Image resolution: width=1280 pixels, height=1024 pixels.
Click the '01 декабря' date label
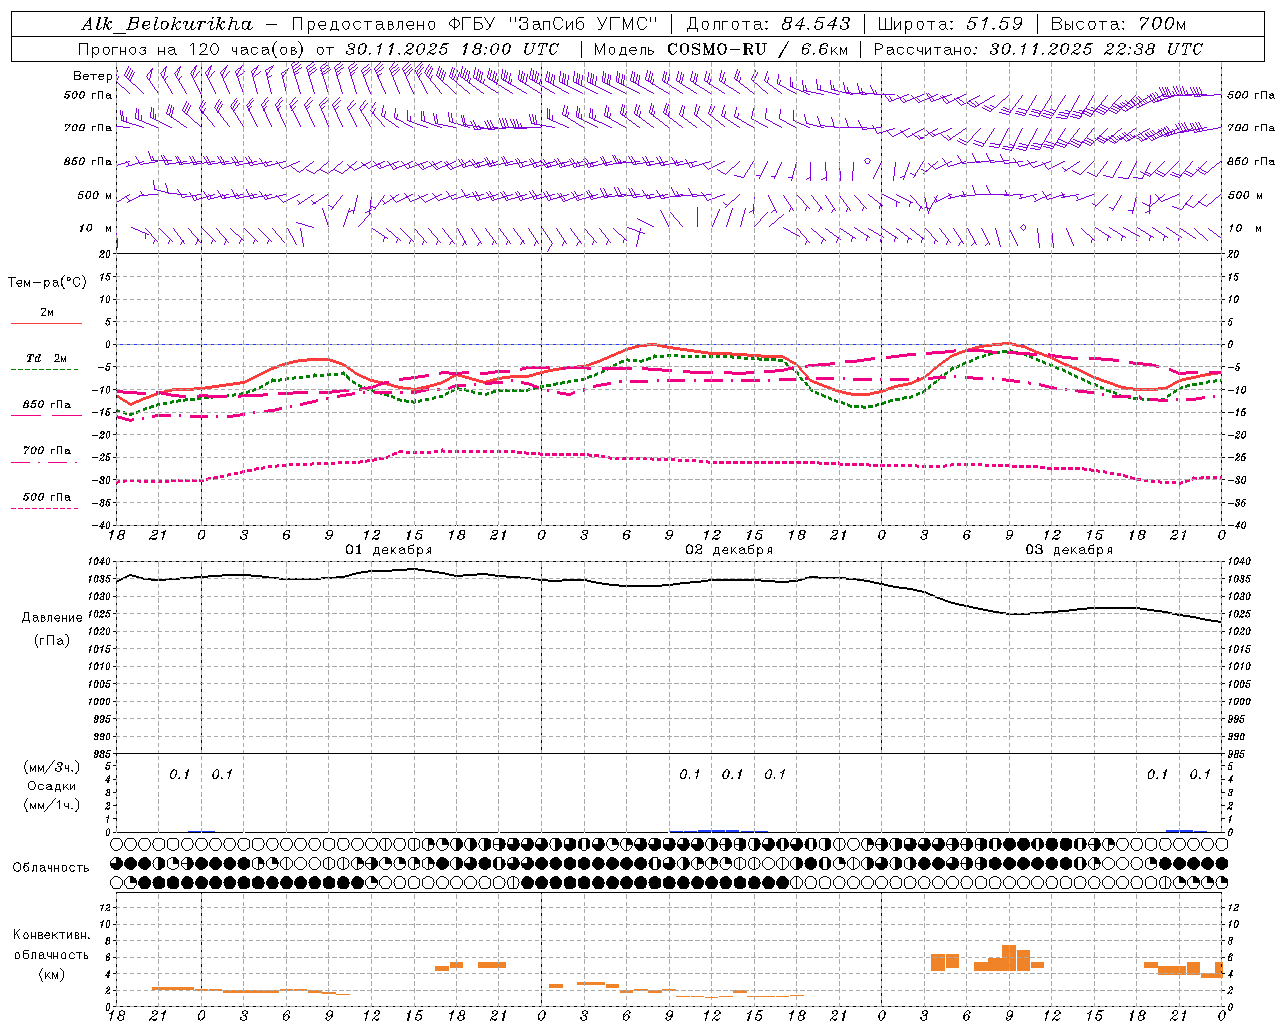[388, 550]
